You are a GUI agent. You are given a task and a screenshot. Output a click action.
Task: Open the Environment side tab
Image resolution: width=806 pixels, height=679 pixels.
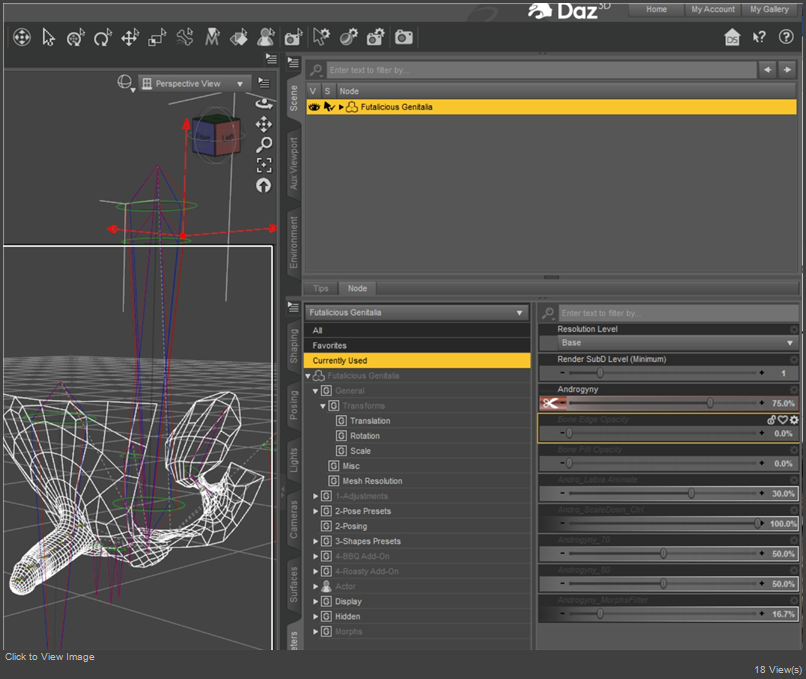pos(294,242)
